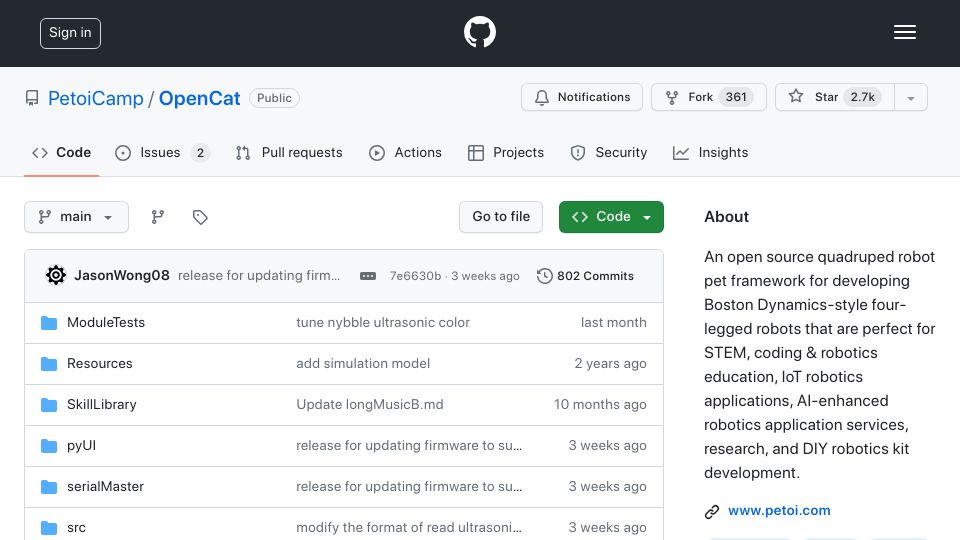
Task: Expand commit message ellipsis button
Action: tap(368, 276)
